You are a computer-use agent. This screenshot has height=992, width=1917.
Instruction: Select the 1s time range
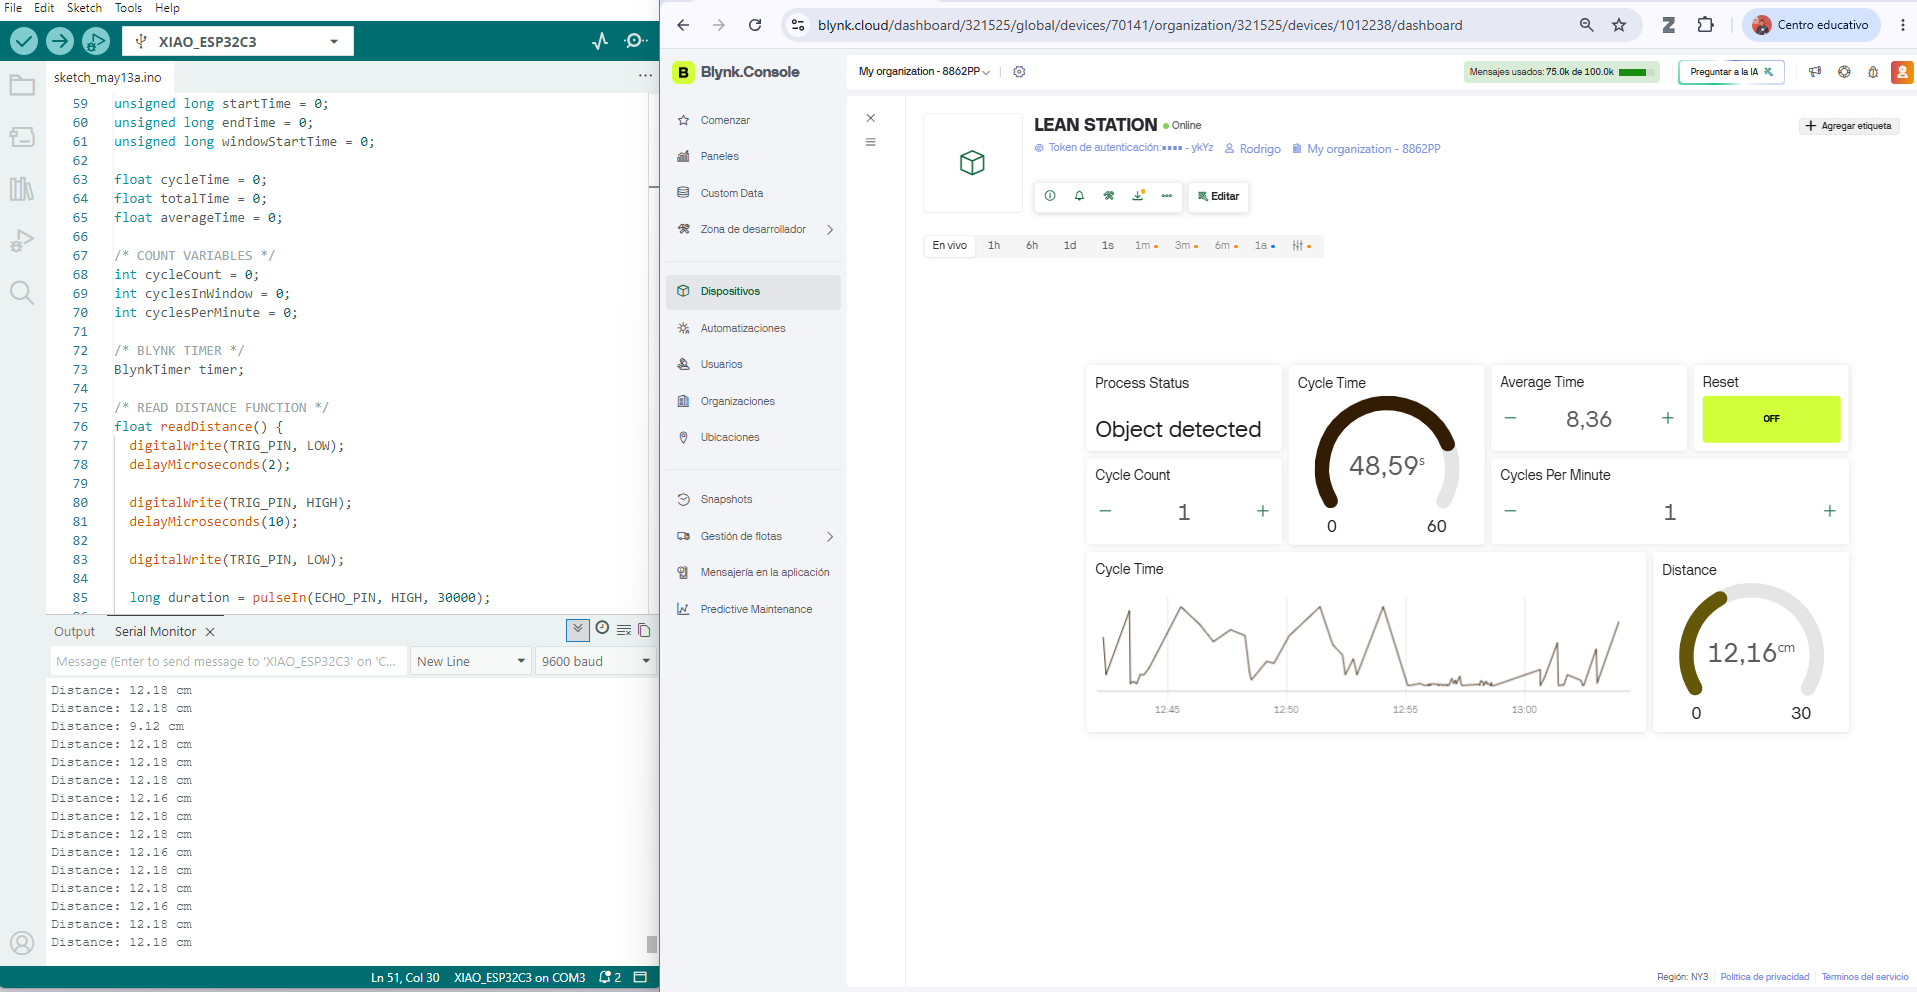pos(1108,245)
